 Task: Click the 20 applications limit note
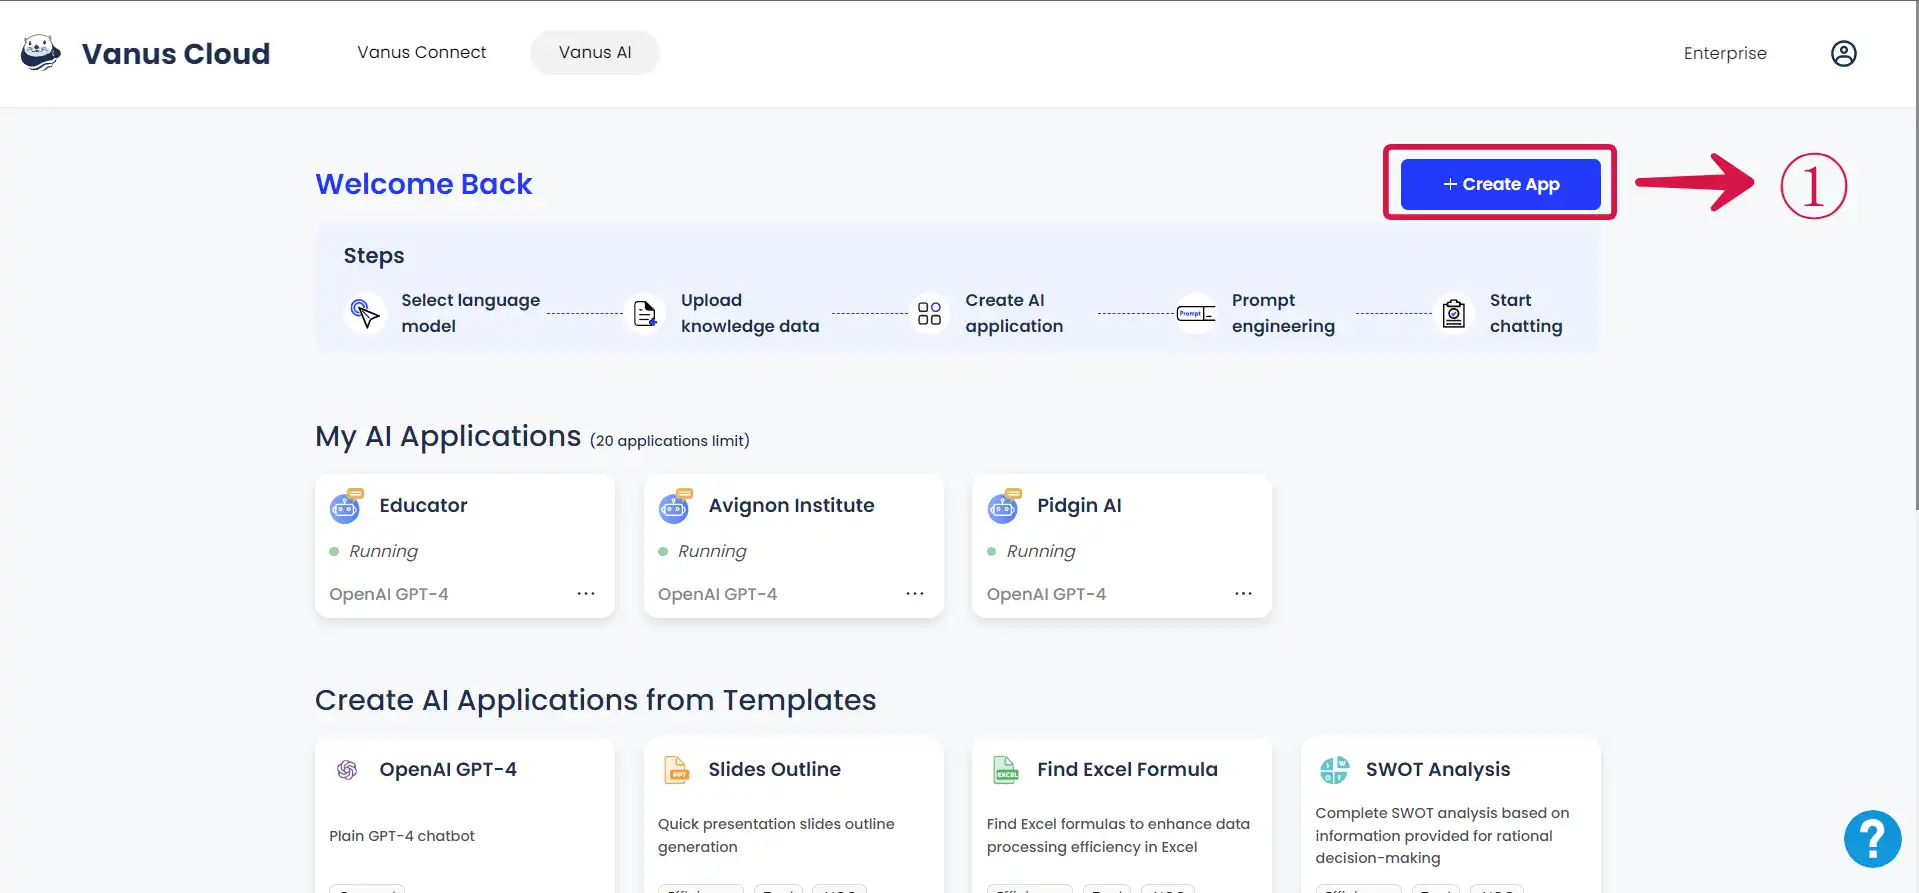point(670,441)
